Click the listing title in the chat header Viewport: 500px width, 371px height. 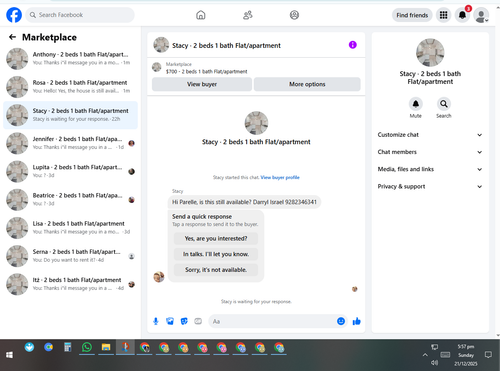[226, 45]
